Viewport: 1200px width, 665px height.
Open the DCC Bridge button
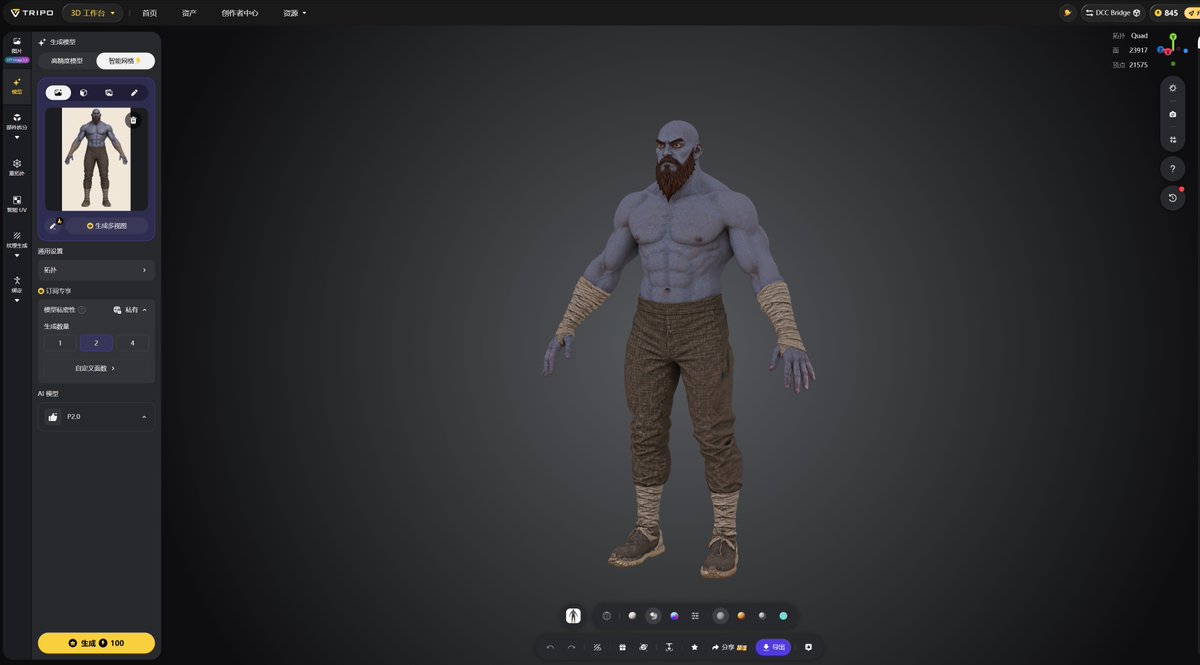(1112, 13)
